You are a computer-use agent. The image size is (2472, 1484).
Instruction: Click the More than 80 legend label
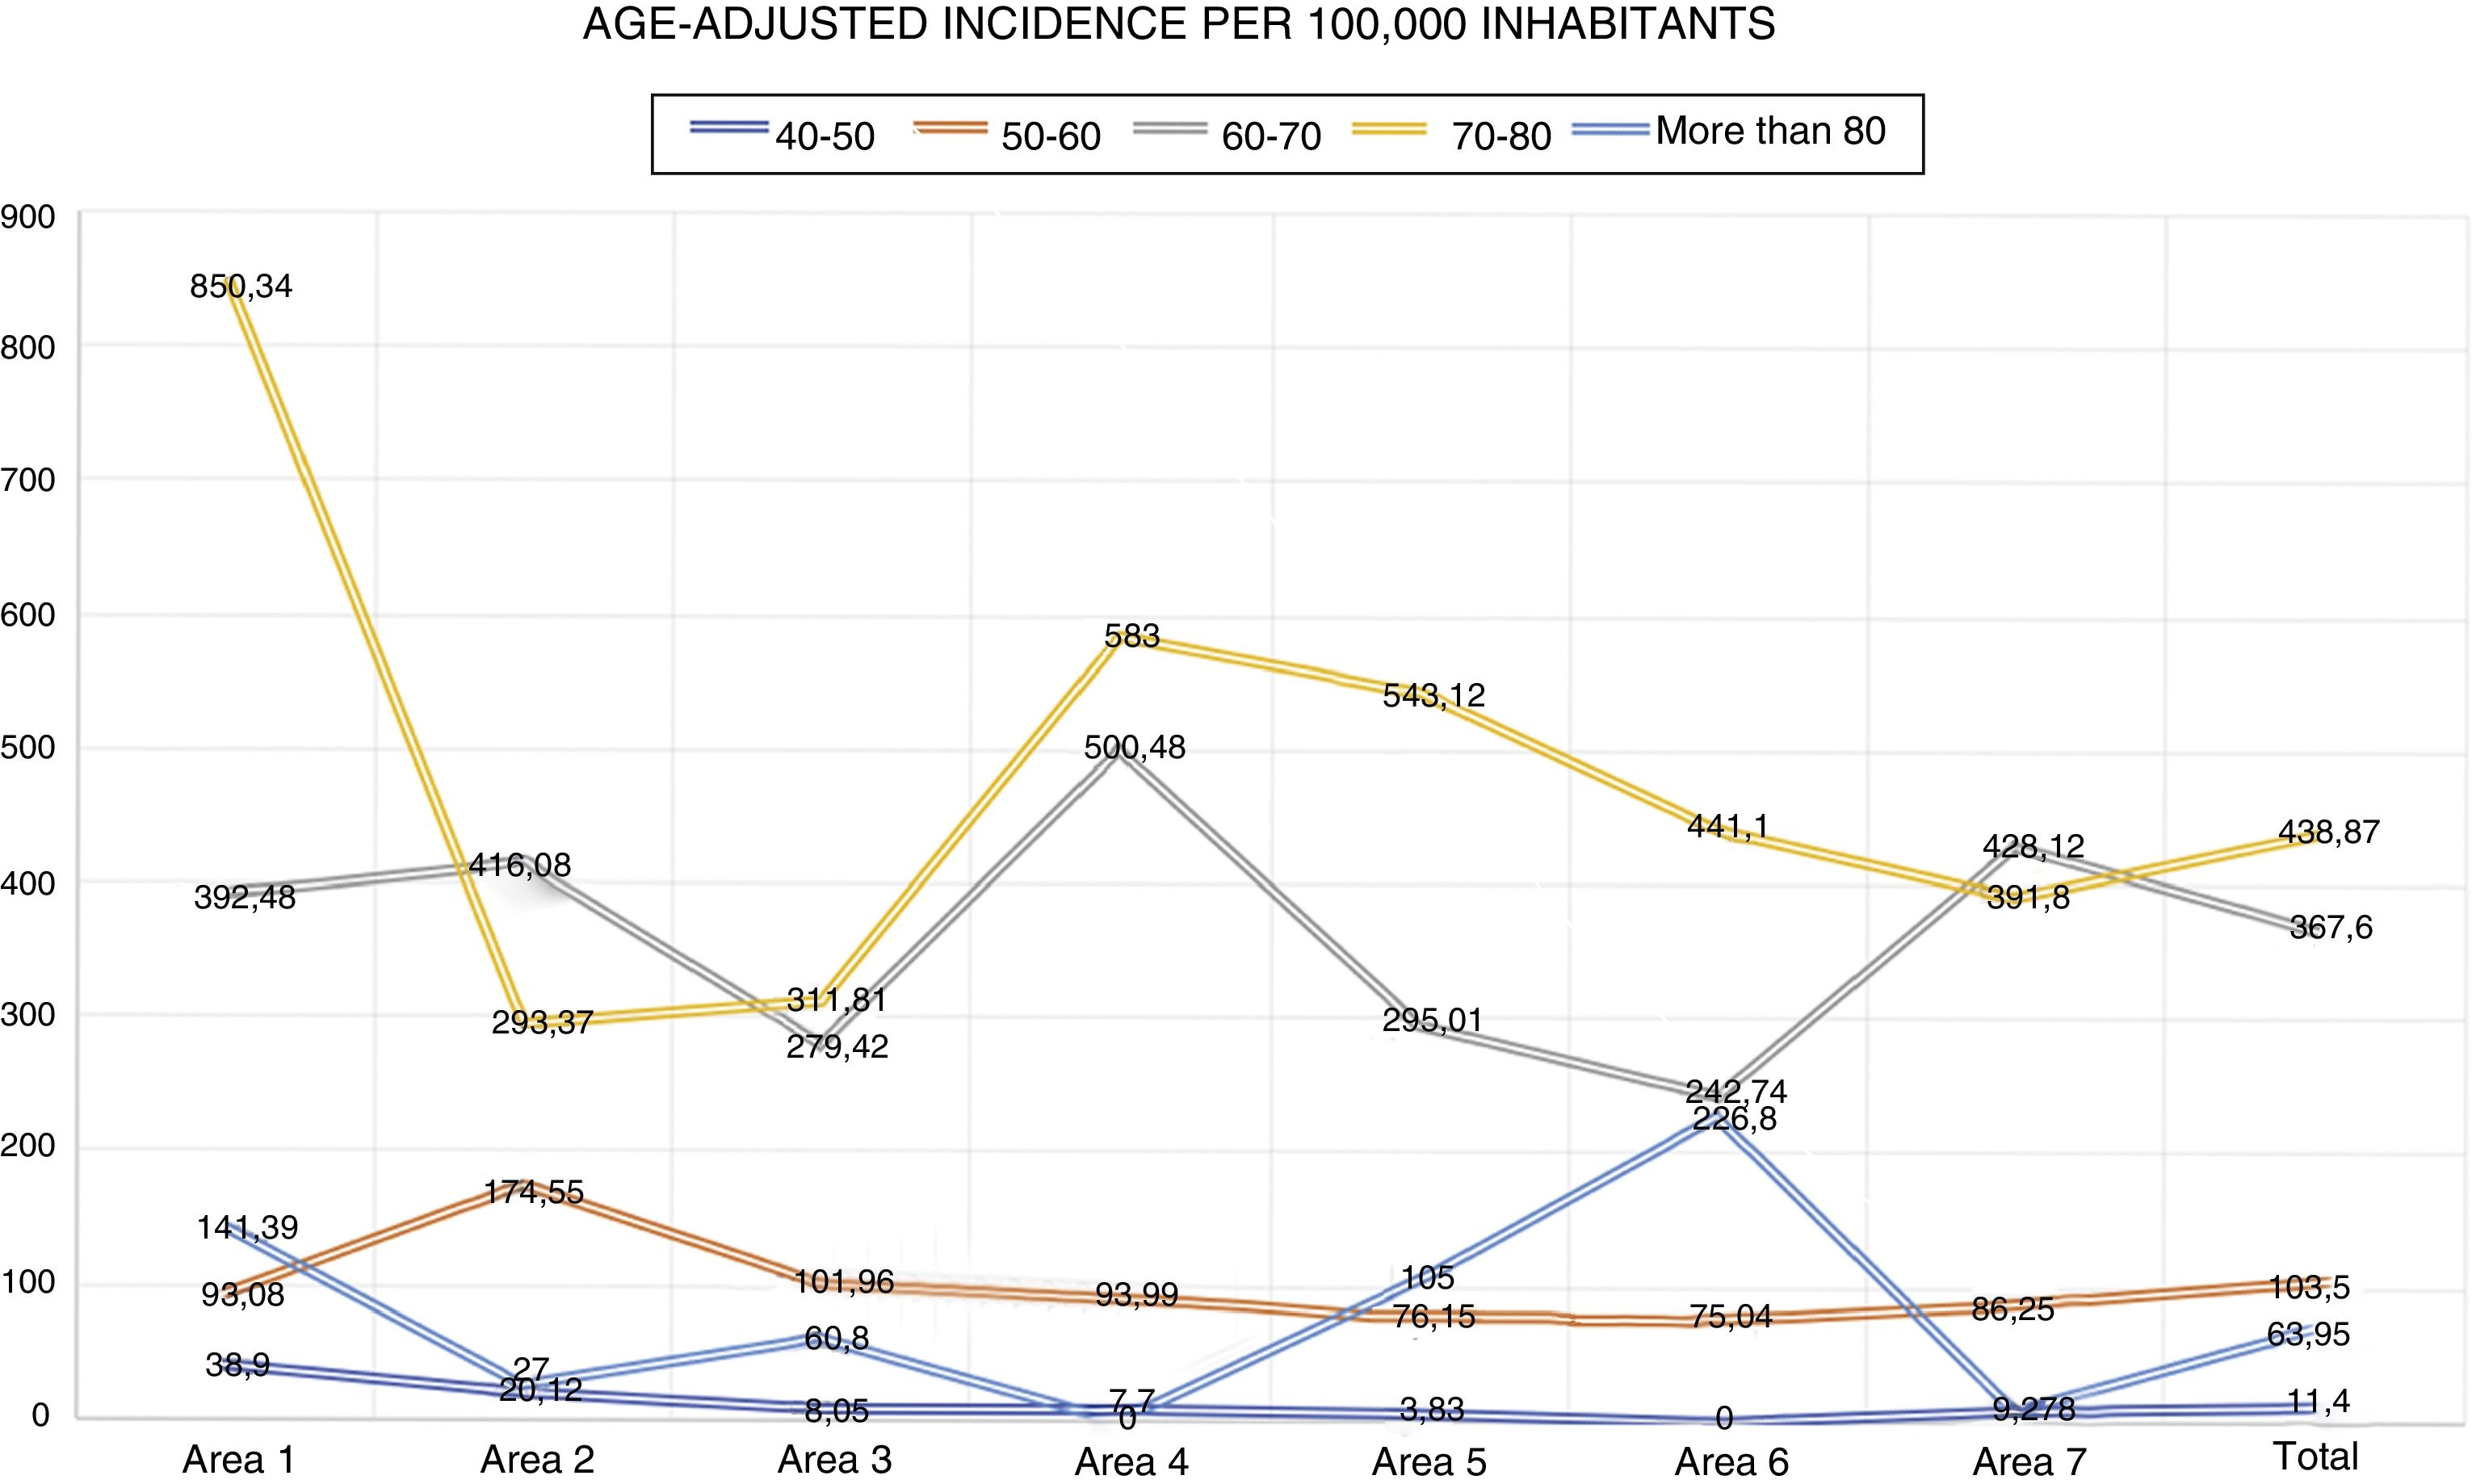(1770, 131)
